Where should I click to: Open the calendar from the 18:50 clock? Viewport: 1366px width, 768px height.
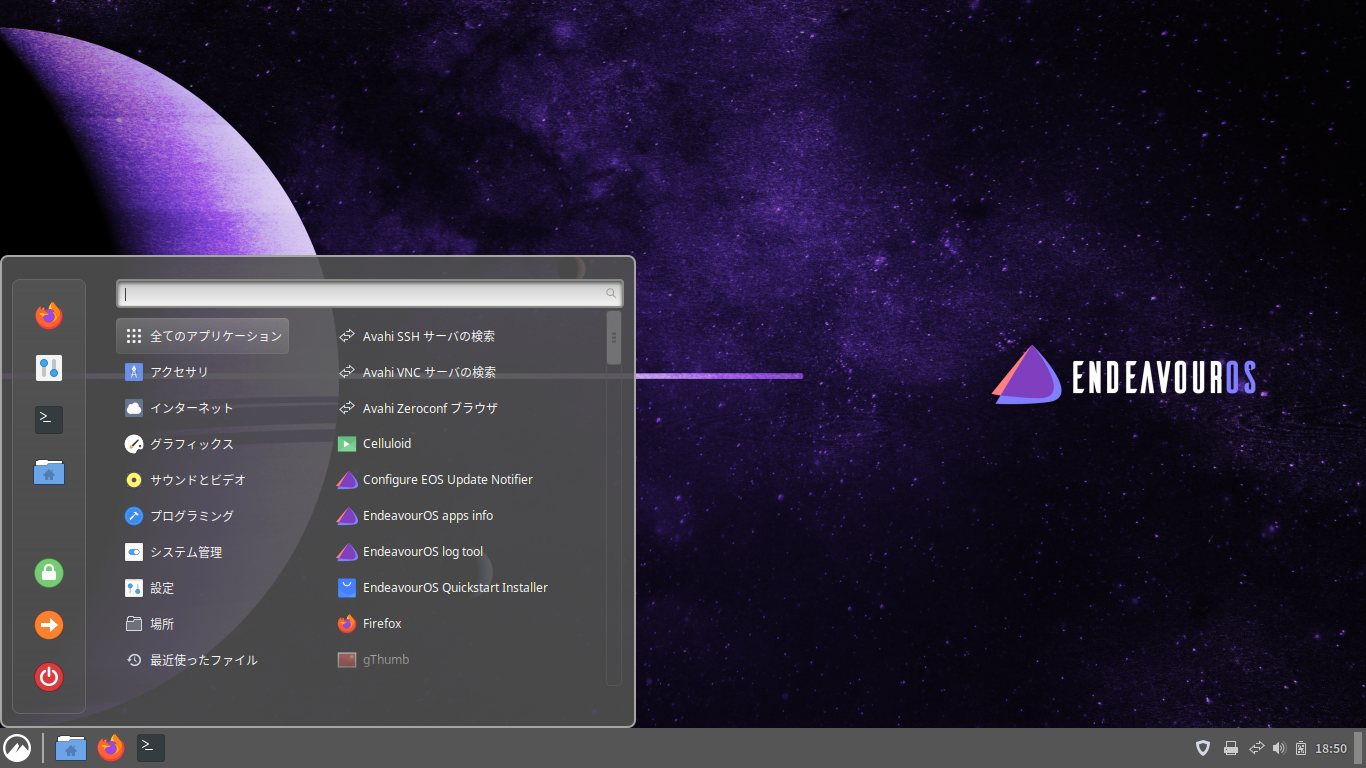click(1331, 748)
